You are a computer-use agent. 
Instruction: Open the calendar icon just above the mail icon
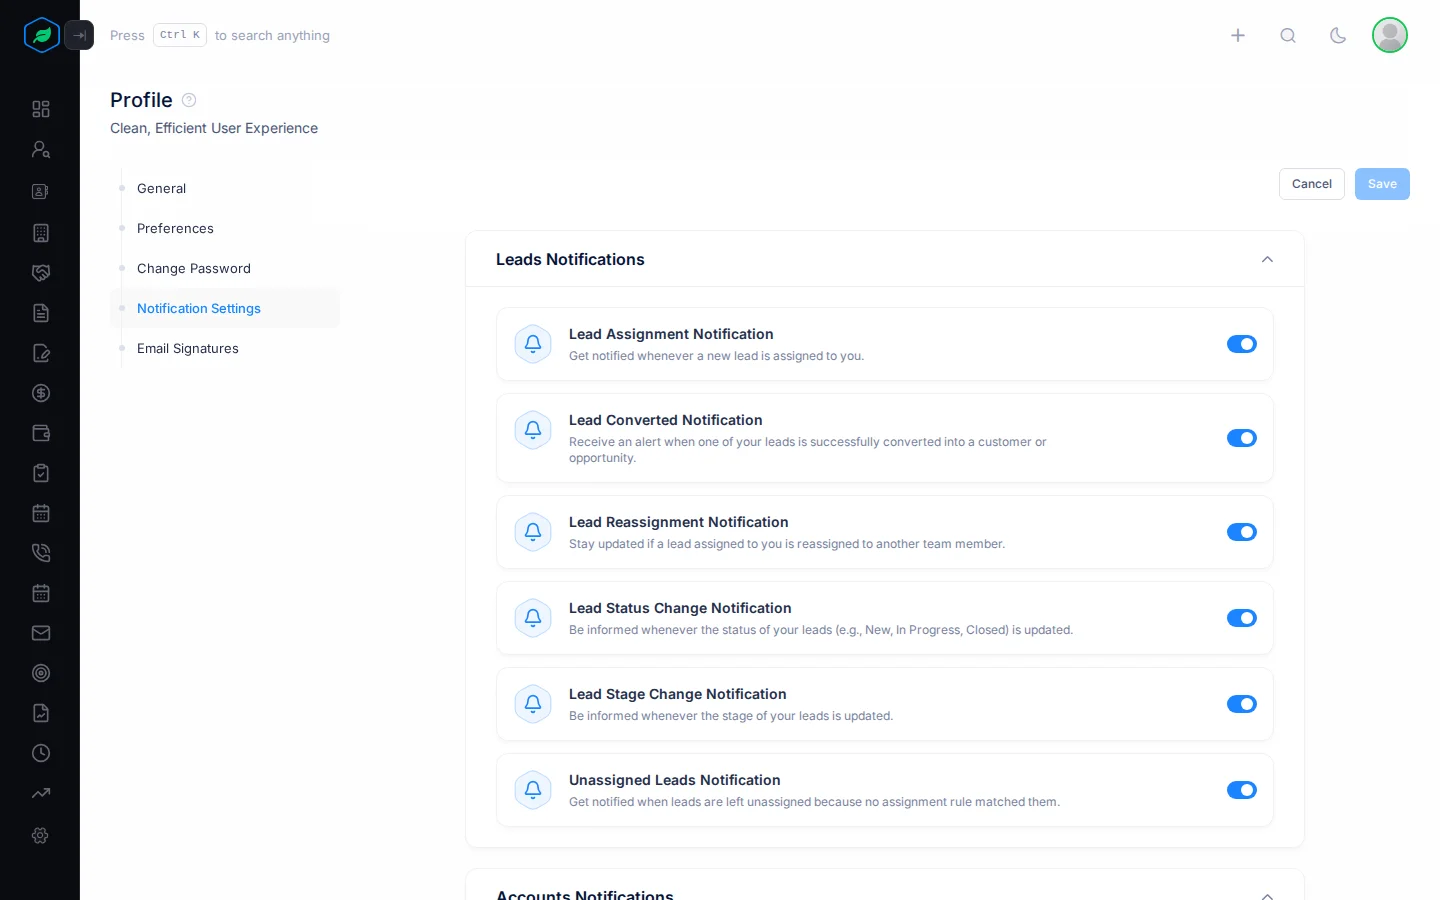[x=41, y=593]
